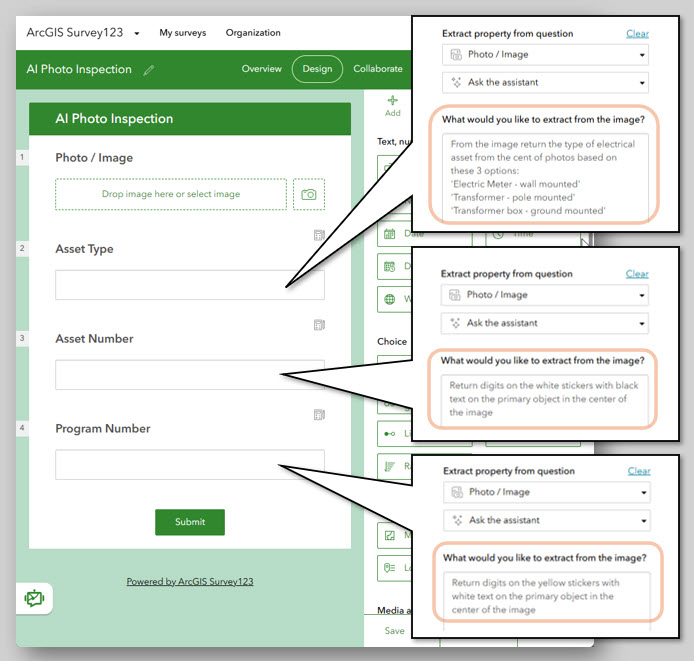Add the globe website question icon
Image resolution: width=694 pixels, height=661 pixels.
389,299
